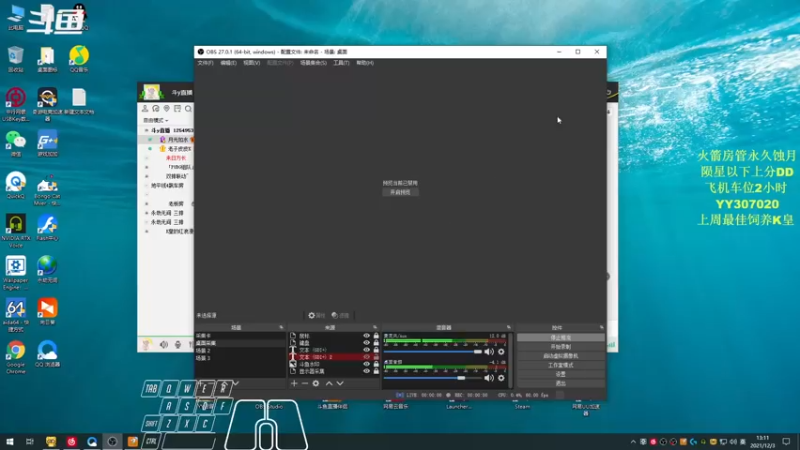Open notification center in system tray
This screenshot has height=450, width=800.
pos(786,441)
